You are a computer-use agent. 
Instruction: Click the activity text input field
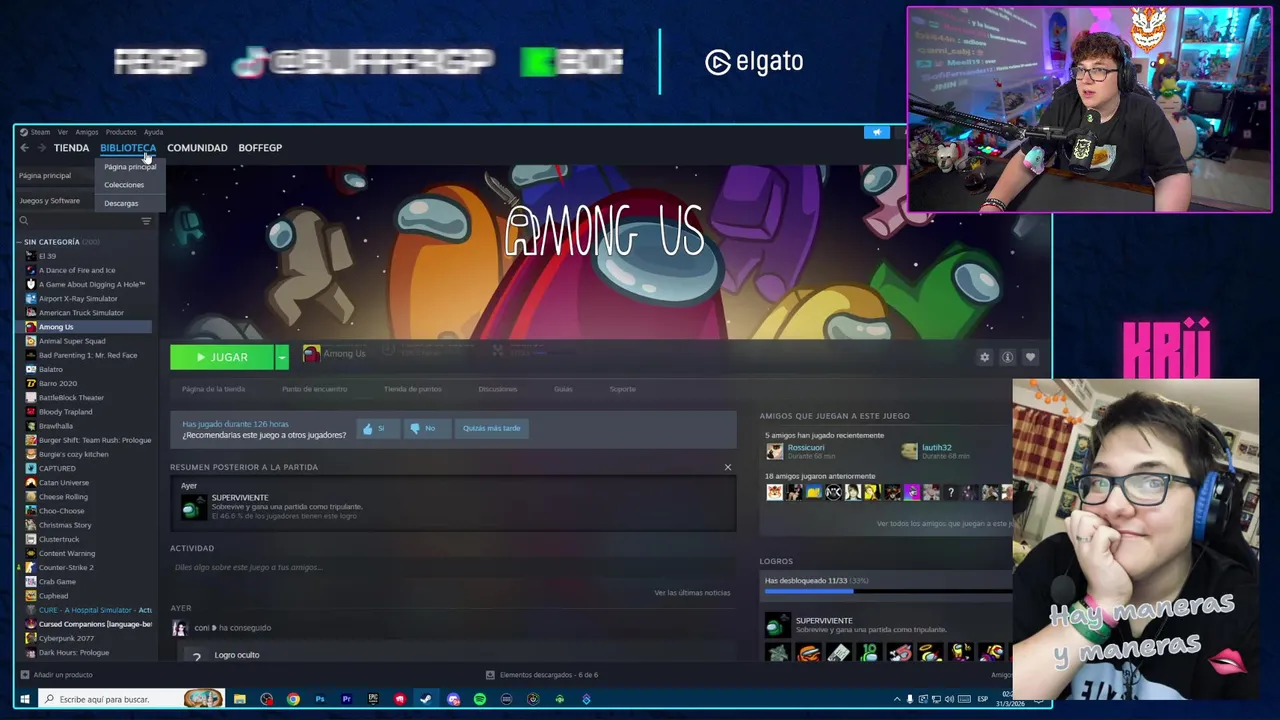[454, 567]
